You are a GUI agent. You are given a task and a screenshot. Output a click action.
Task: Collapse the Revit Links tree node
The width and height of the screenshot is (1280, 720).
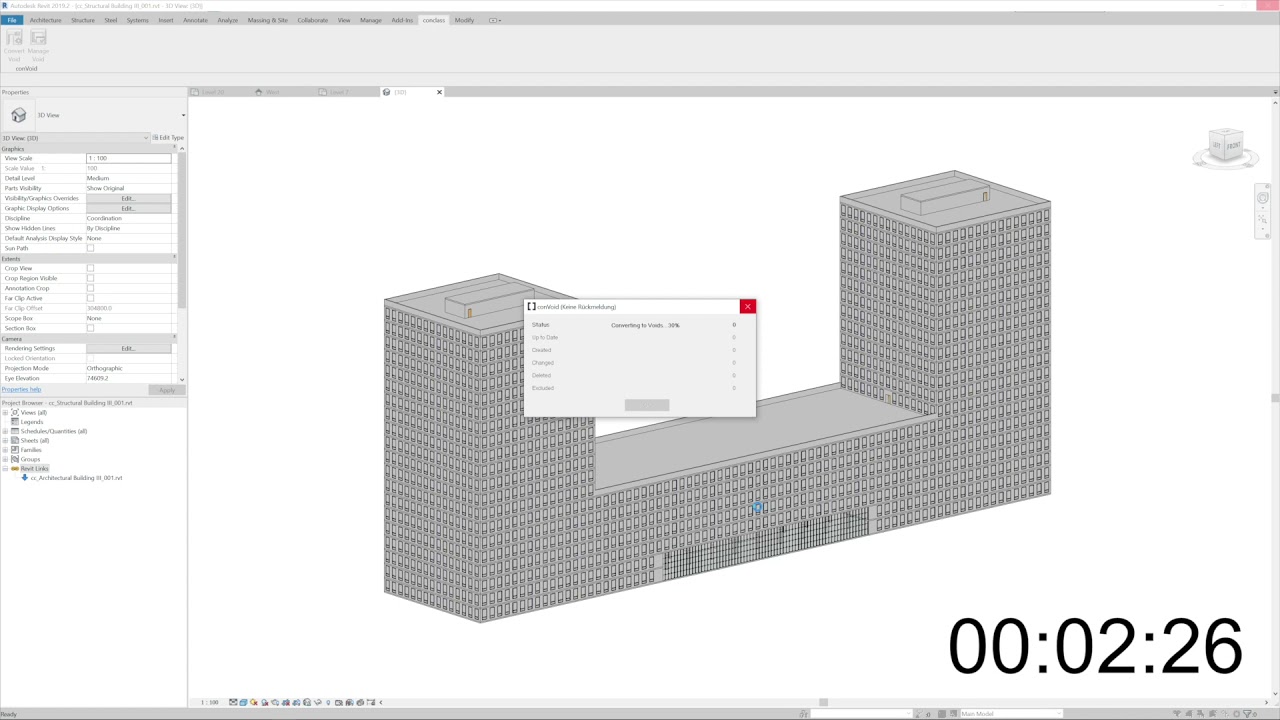click(5, 468)
